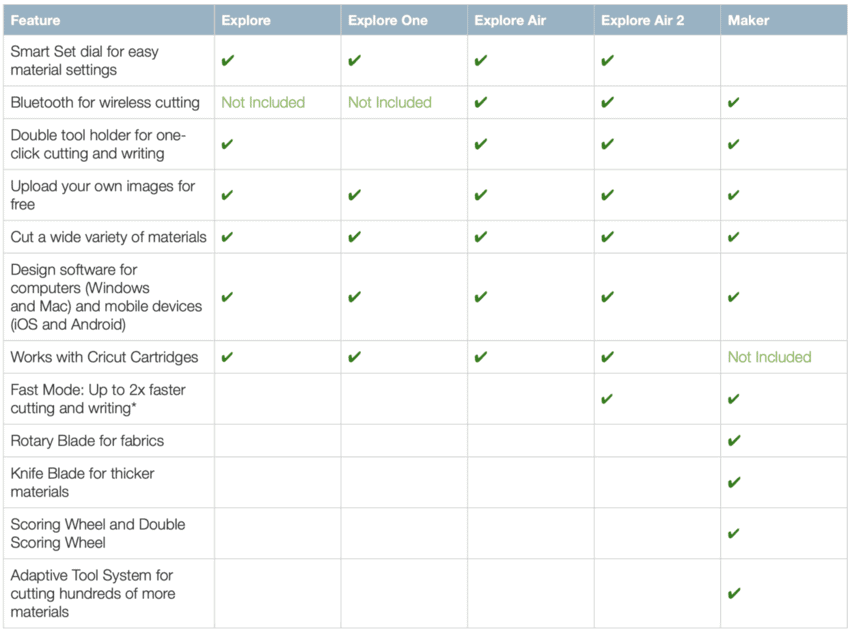Click the Maker Adaptive Tool System checkmark

tap(734, 594)
